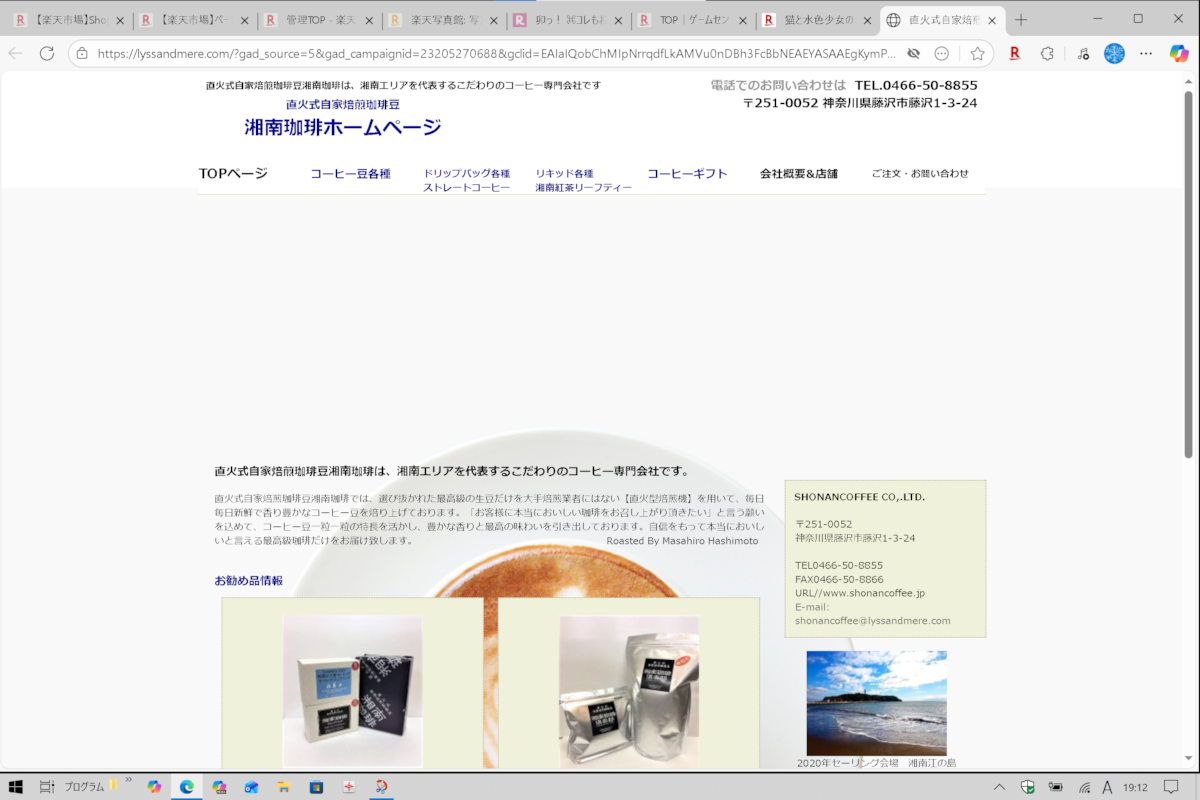Open the ドリップバッグ各種 navigation link
Viewport: 1200px width, 800px height.
tap(466, 173)
